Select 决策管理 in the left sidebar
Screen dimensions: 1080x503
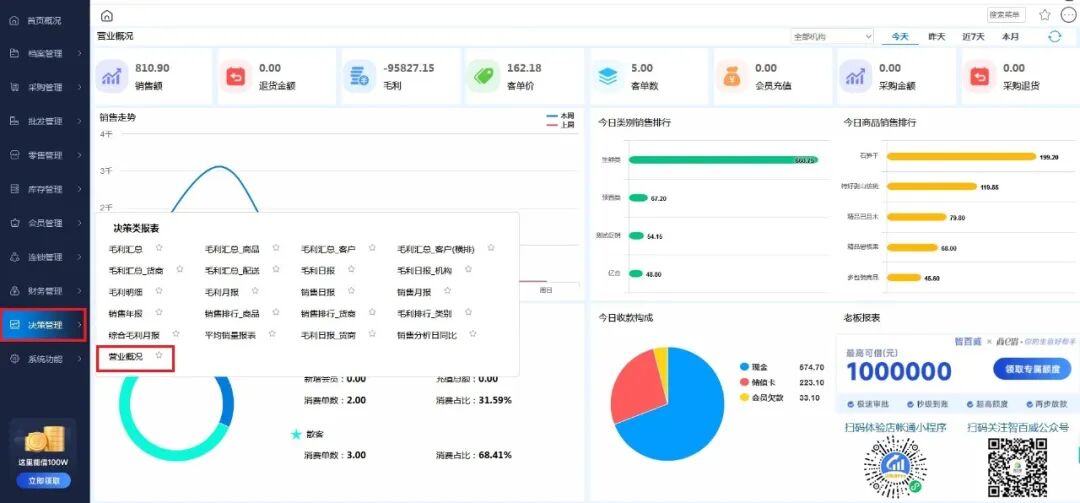point(44,325)
